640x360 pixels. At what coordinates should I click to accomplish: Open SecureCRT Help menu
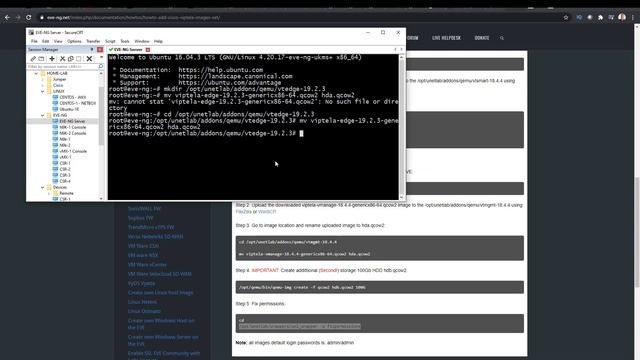pyautogui.click(x=158, y=41)
